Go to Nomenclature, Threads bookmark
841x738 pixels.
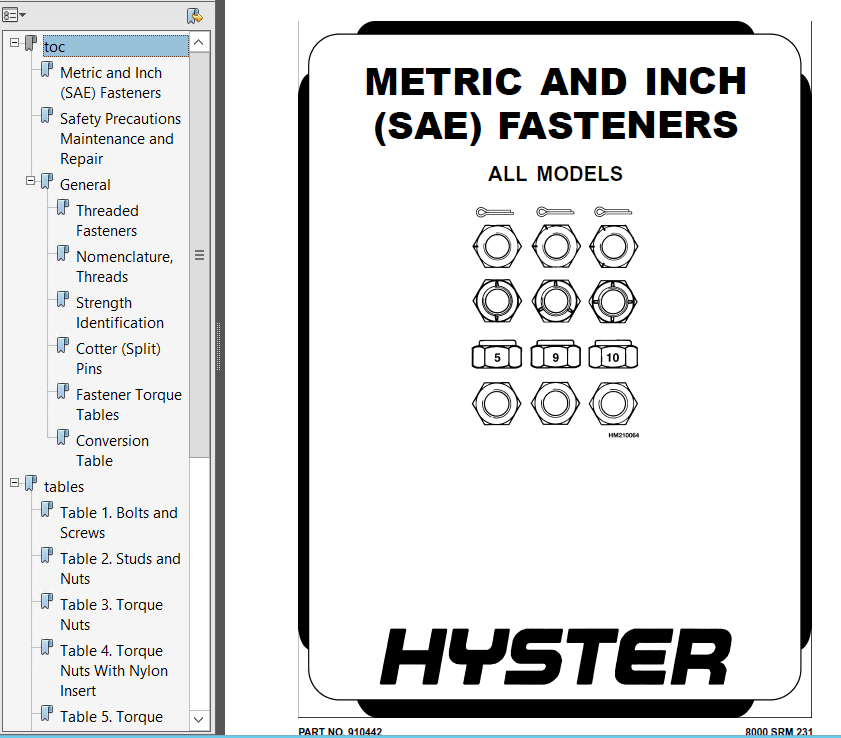(124, 267)
